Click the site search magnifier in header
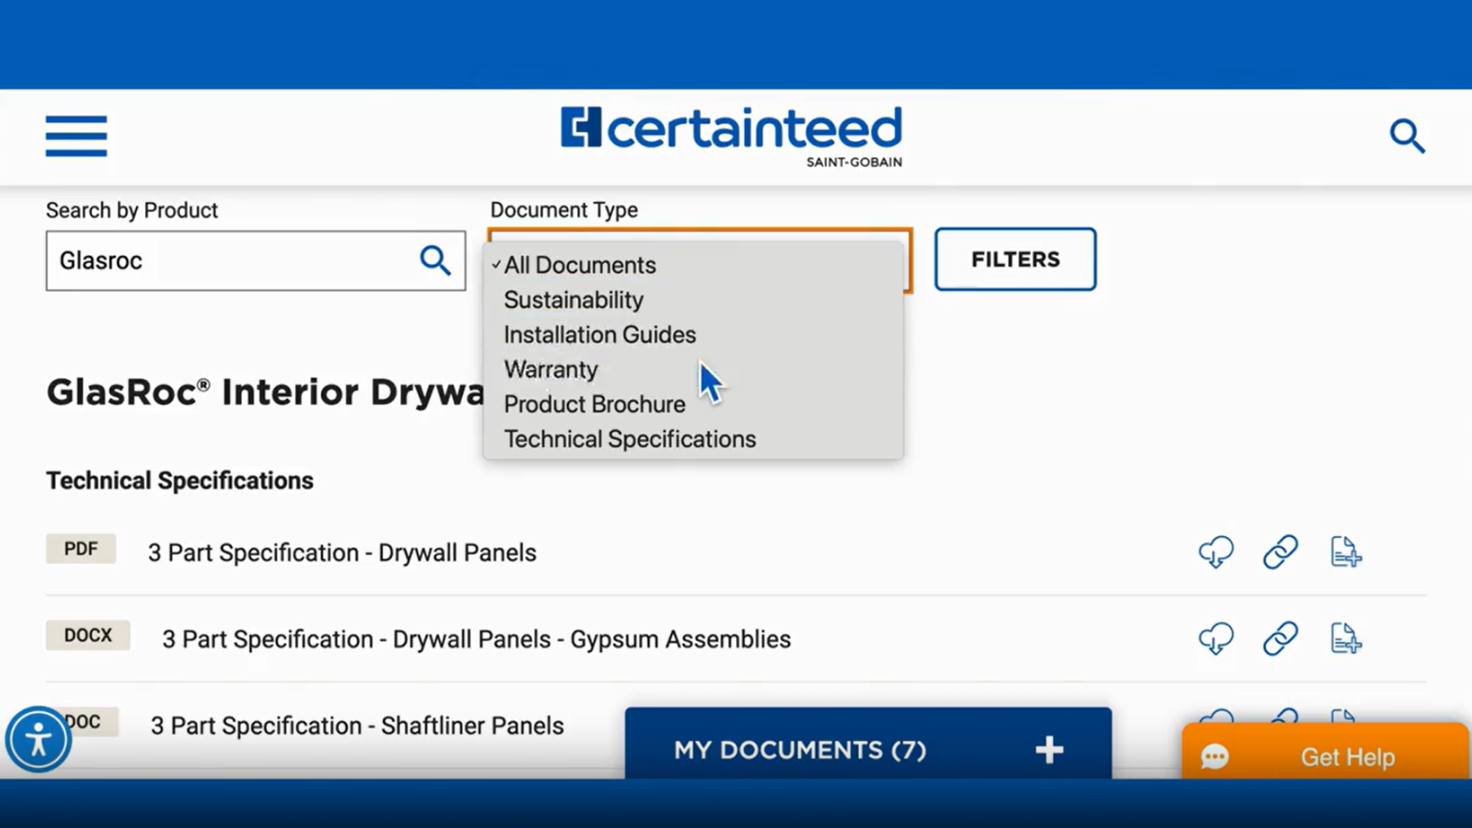Screen dimensions: 1472x828 pyautogui.click(x=1406, y=136)
